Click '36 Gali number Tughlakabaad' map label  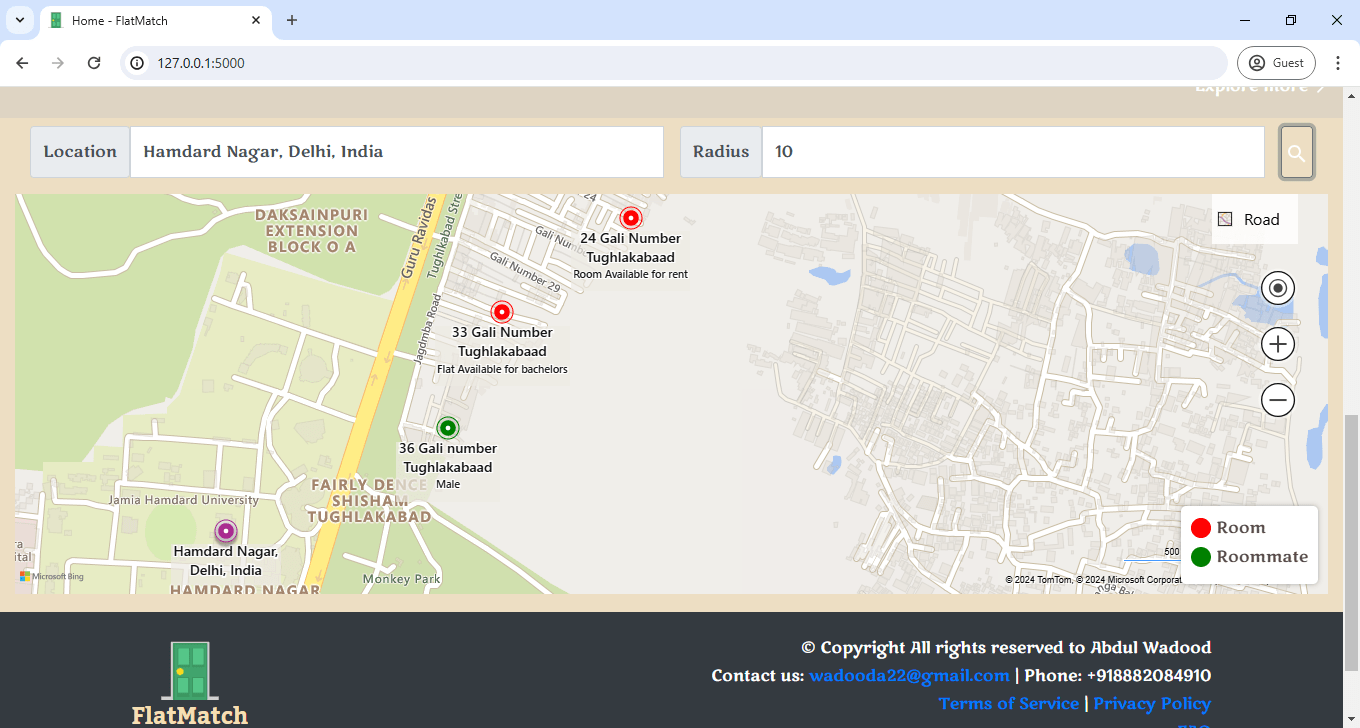[x=448, y=458]
